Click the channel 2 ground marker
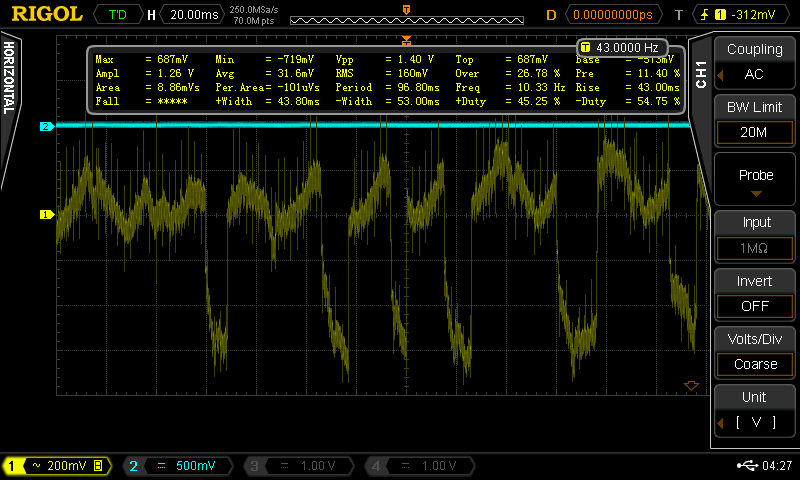This screenshot has height=480, width=800. point(46,127)
